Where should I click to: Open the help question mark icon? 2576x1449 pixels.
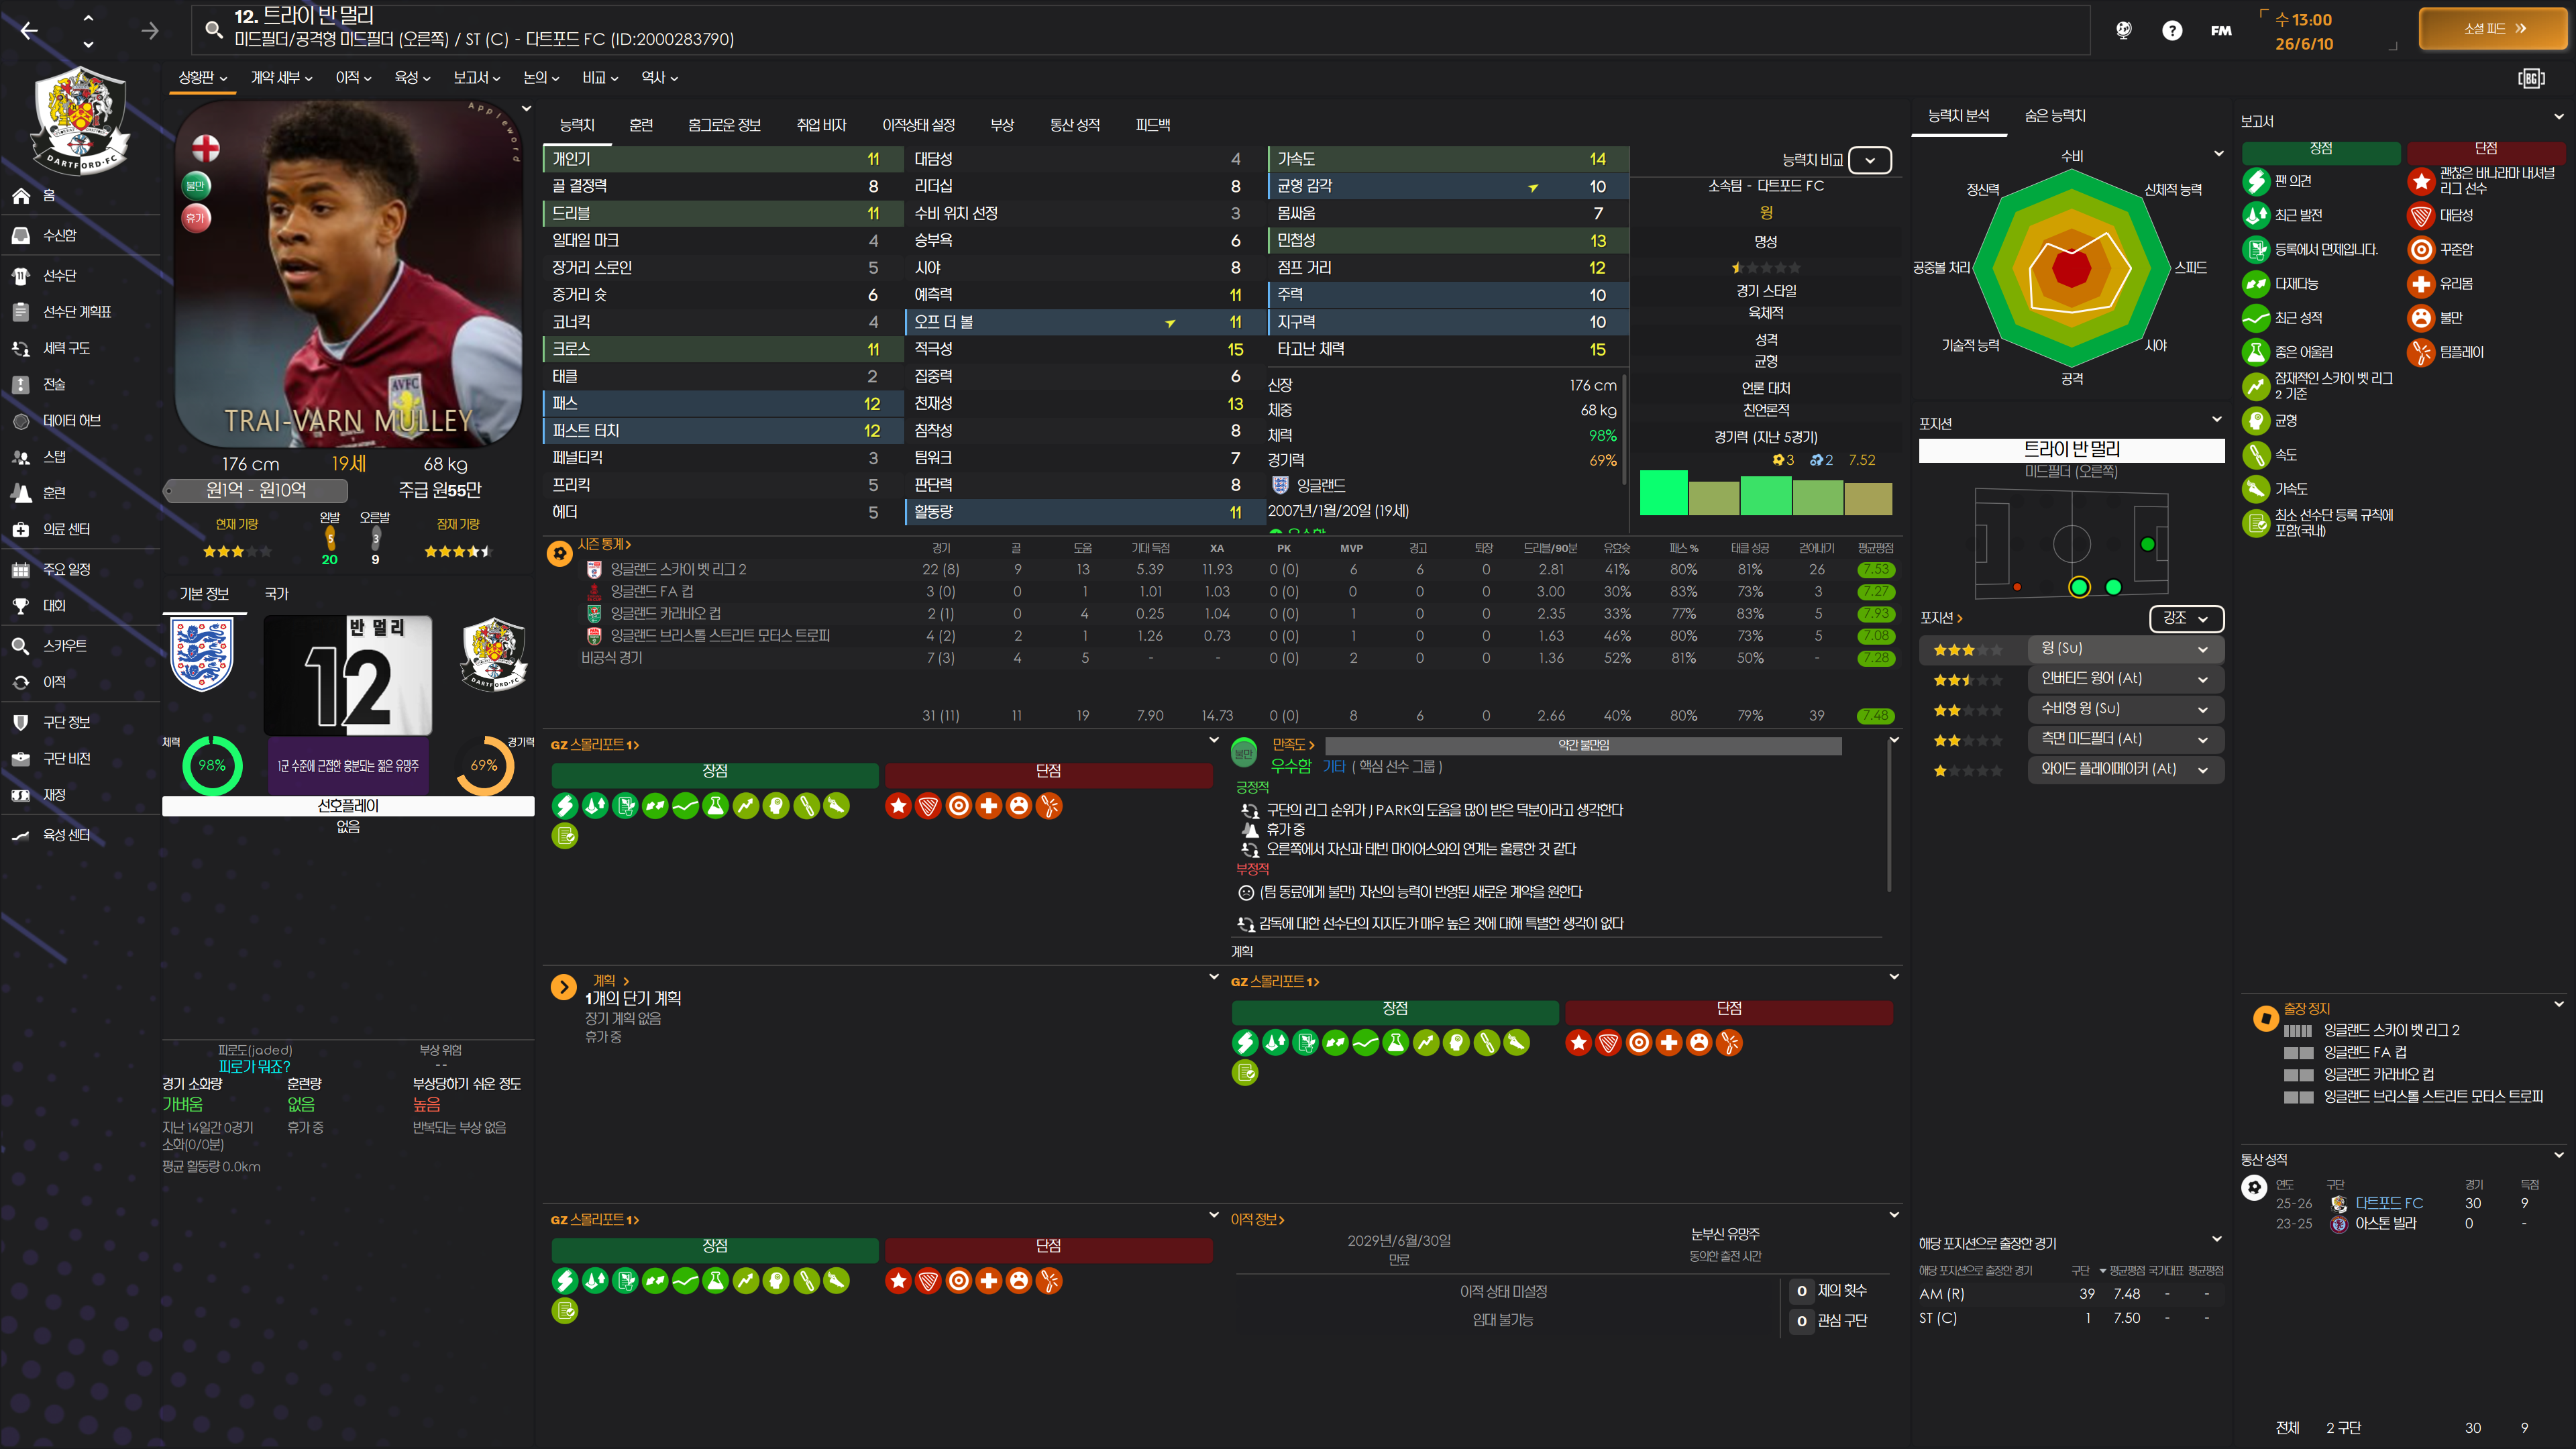2172,30
